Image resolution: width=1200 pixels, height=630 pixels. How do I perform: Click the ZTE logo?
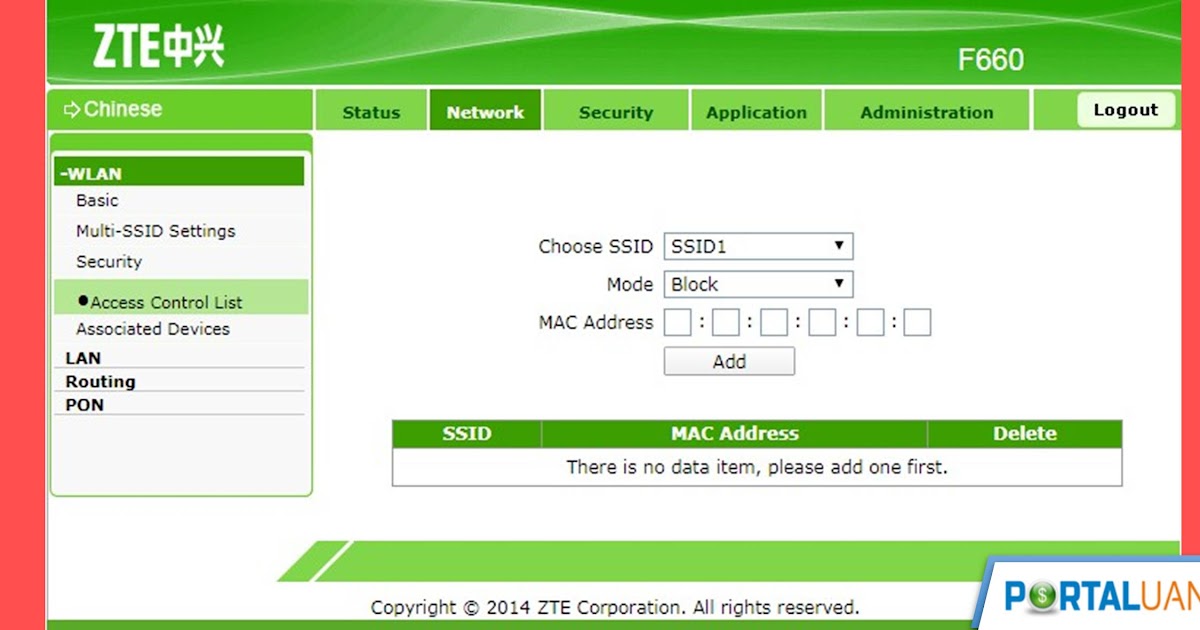click(158, 46)
